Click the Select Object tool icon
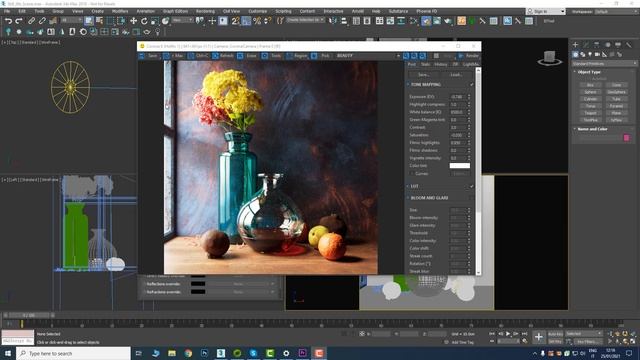The width and height of the screenshot is (640, 360). pyautogui.click(x=89, y=21)
